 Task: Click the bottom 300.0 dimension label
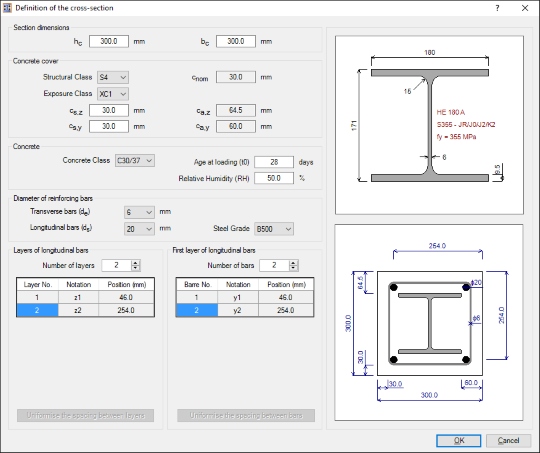coord(429,395)
